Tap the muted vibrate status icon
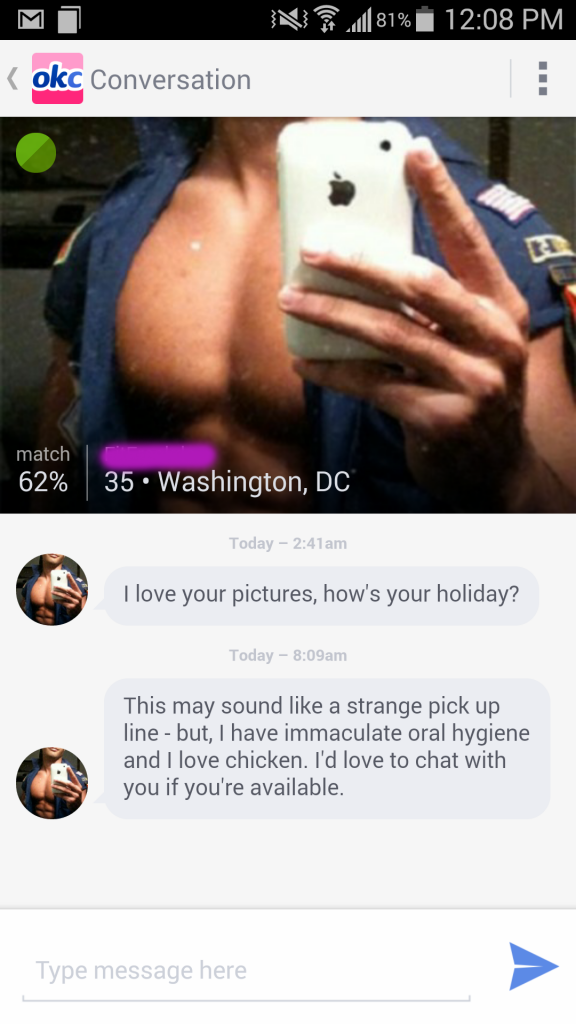Viewport: 576px width, 1024px height. pyautogui.click(x=288, y=20)
